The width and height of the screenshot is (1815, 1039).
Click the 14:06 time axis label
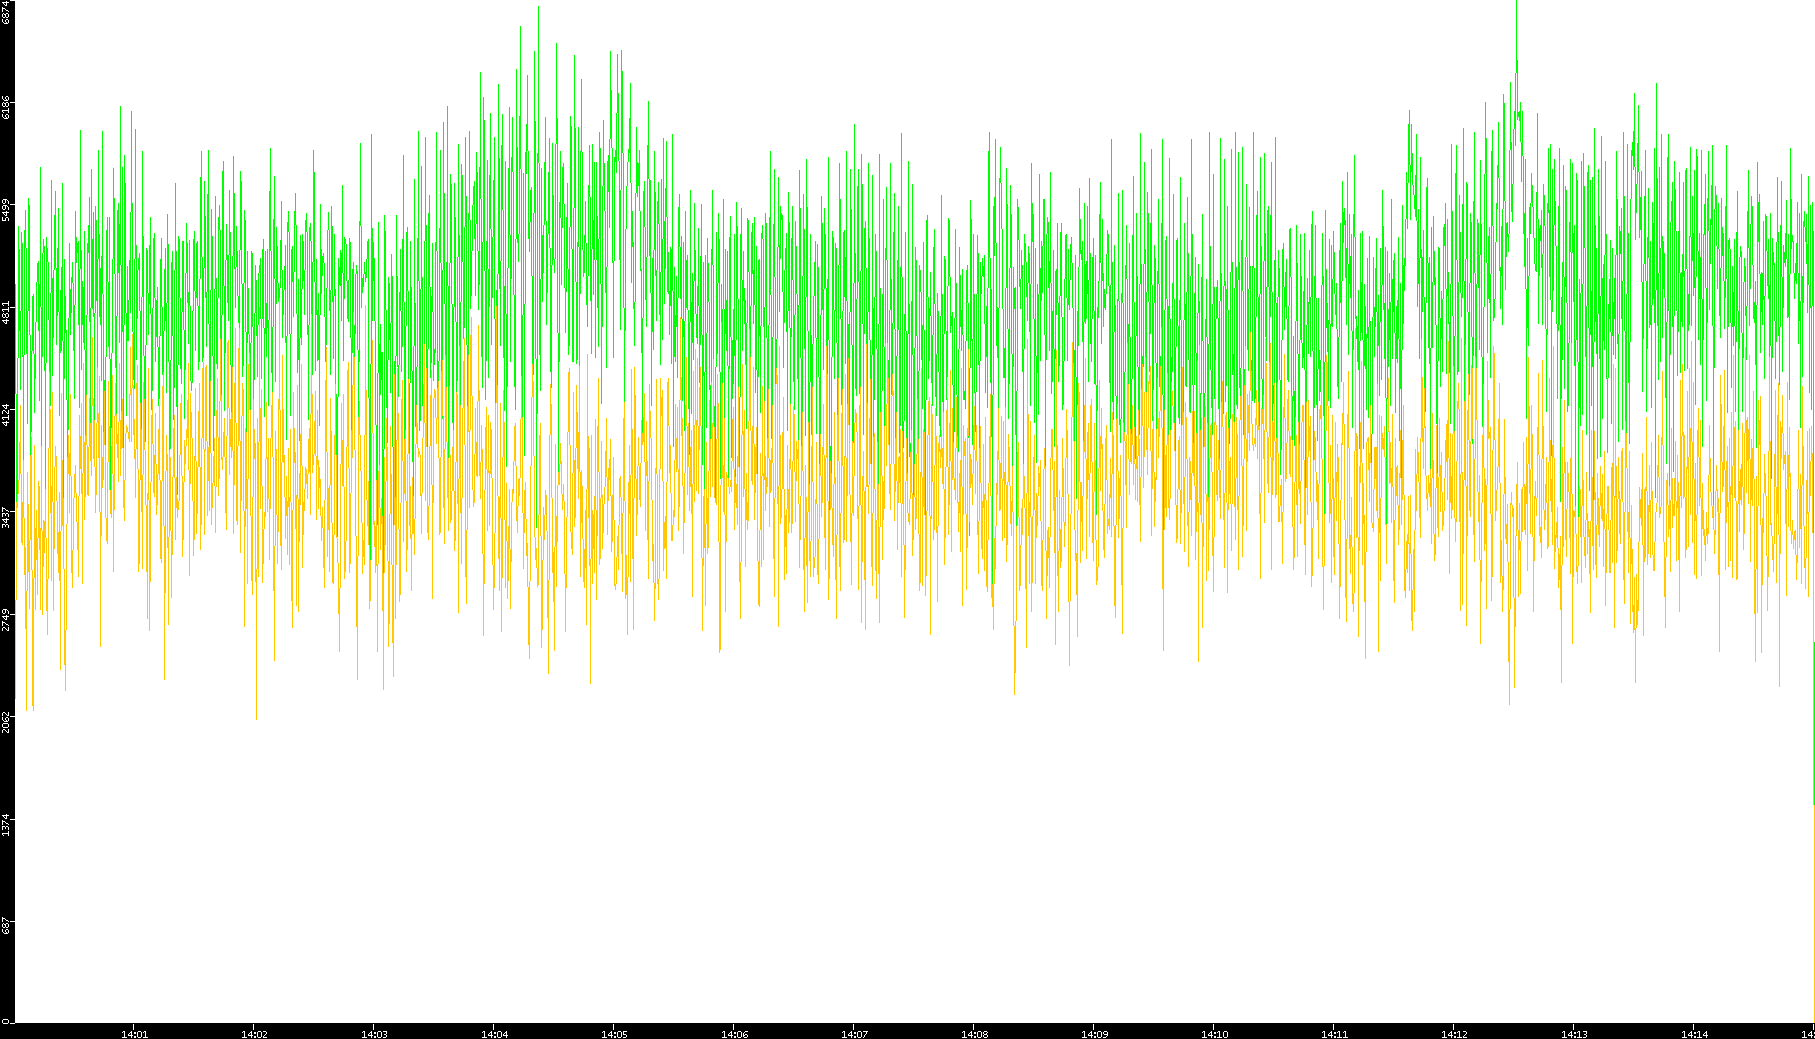[x=734, y=1033]
